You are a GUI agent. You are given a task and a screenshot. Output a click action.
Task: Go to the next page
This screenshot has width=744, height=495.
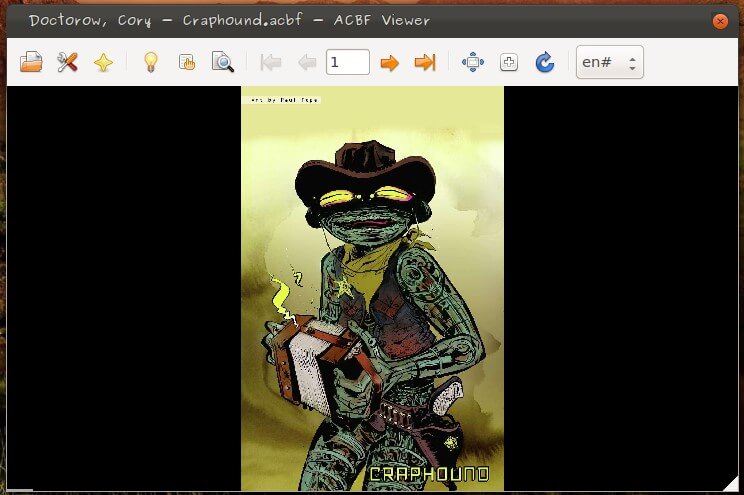click(390, 63)
